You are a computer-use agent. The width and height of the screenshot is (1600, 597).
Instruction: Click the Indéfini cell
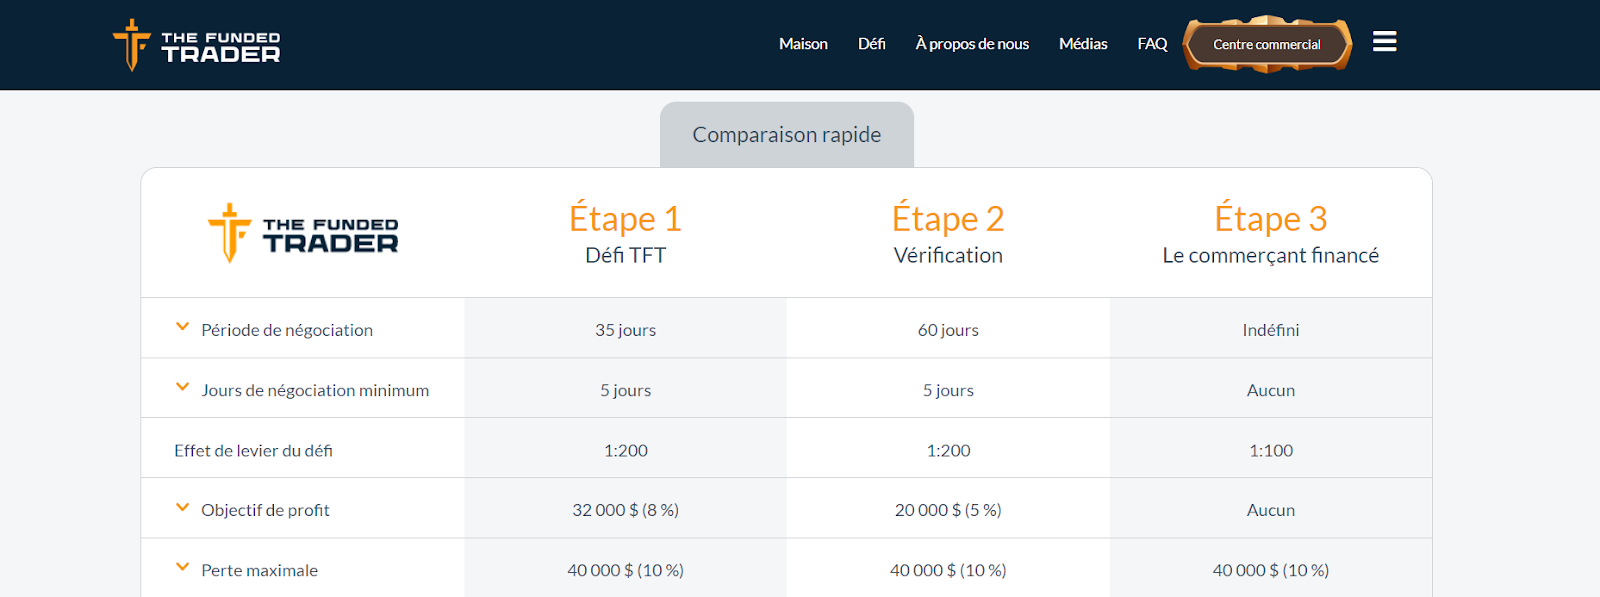[x=1271, y=330]
